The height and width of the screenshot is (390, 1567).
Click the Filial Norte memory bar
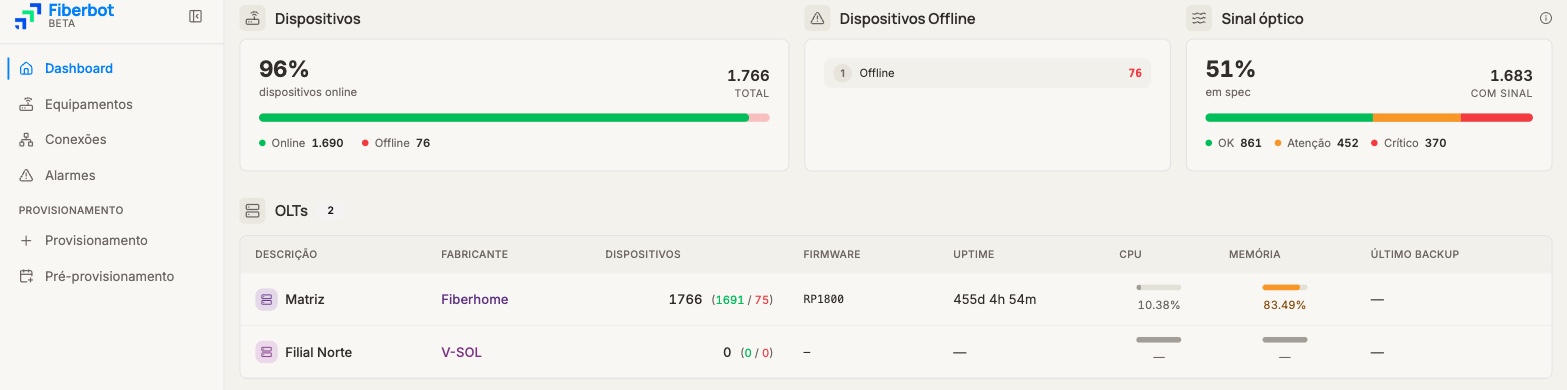[x=1284, y=340]
